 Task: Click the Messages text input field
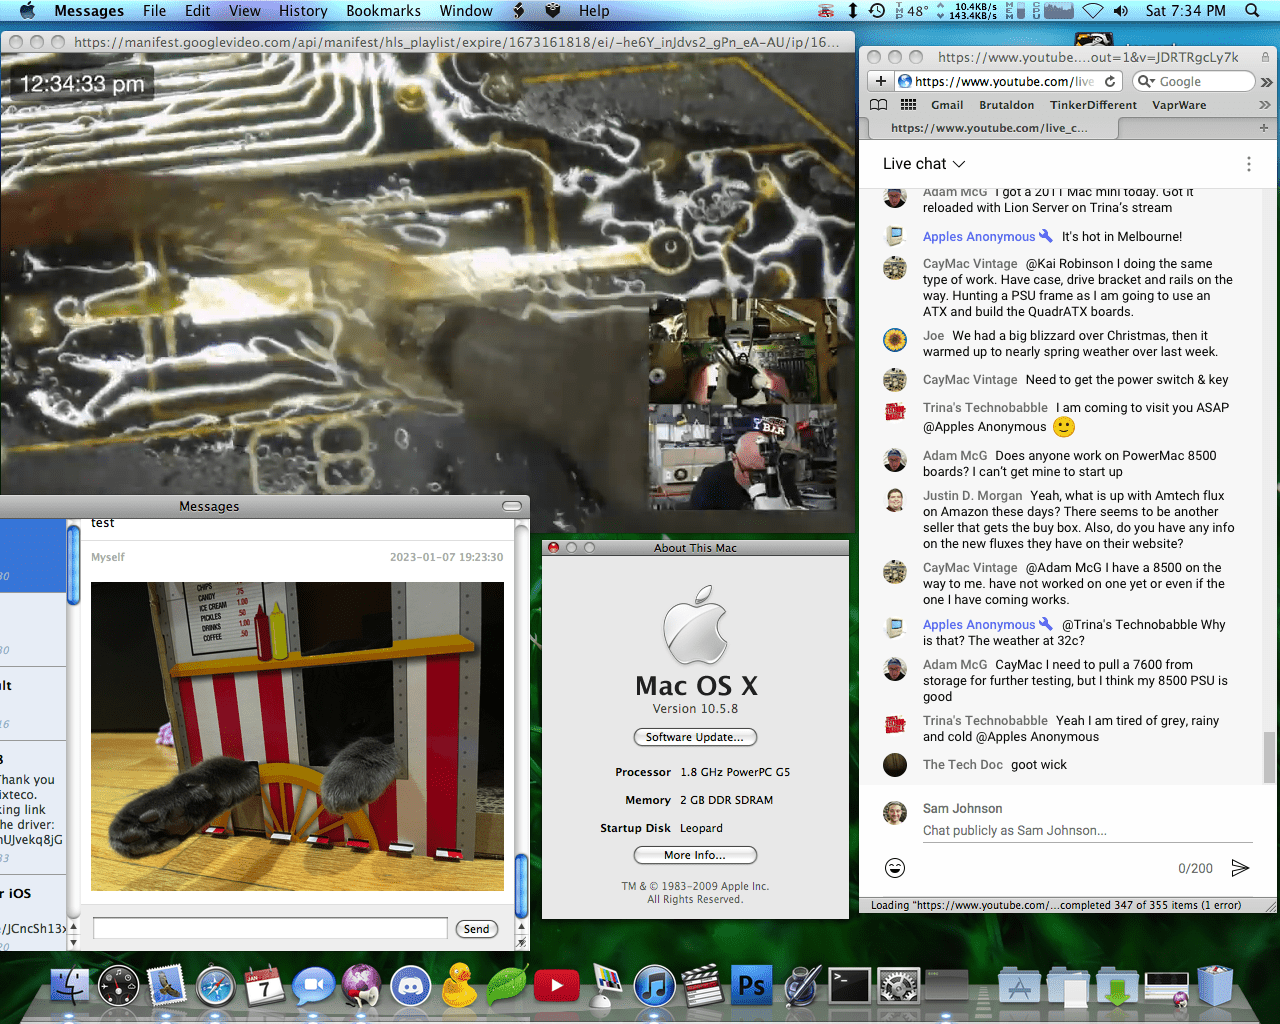pos(270,929)
